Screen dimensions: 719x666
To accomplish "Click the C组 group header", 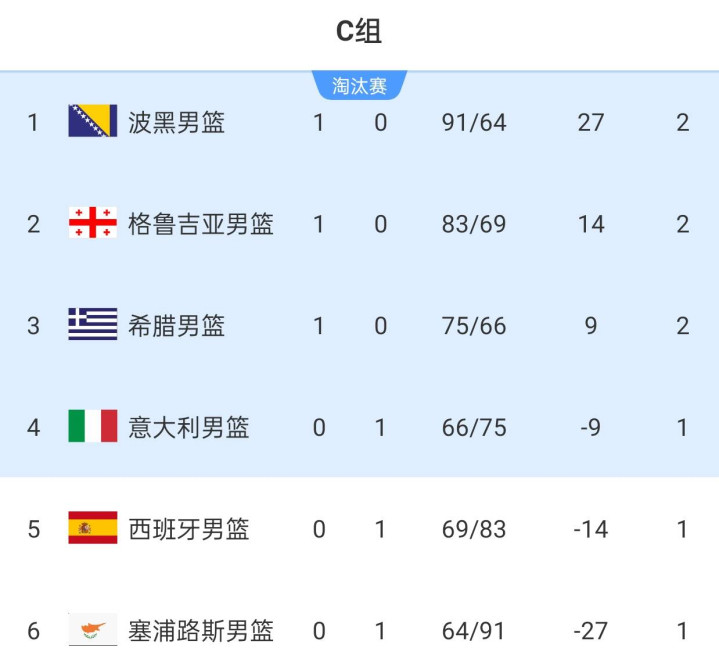I will [x=359, y=32].
